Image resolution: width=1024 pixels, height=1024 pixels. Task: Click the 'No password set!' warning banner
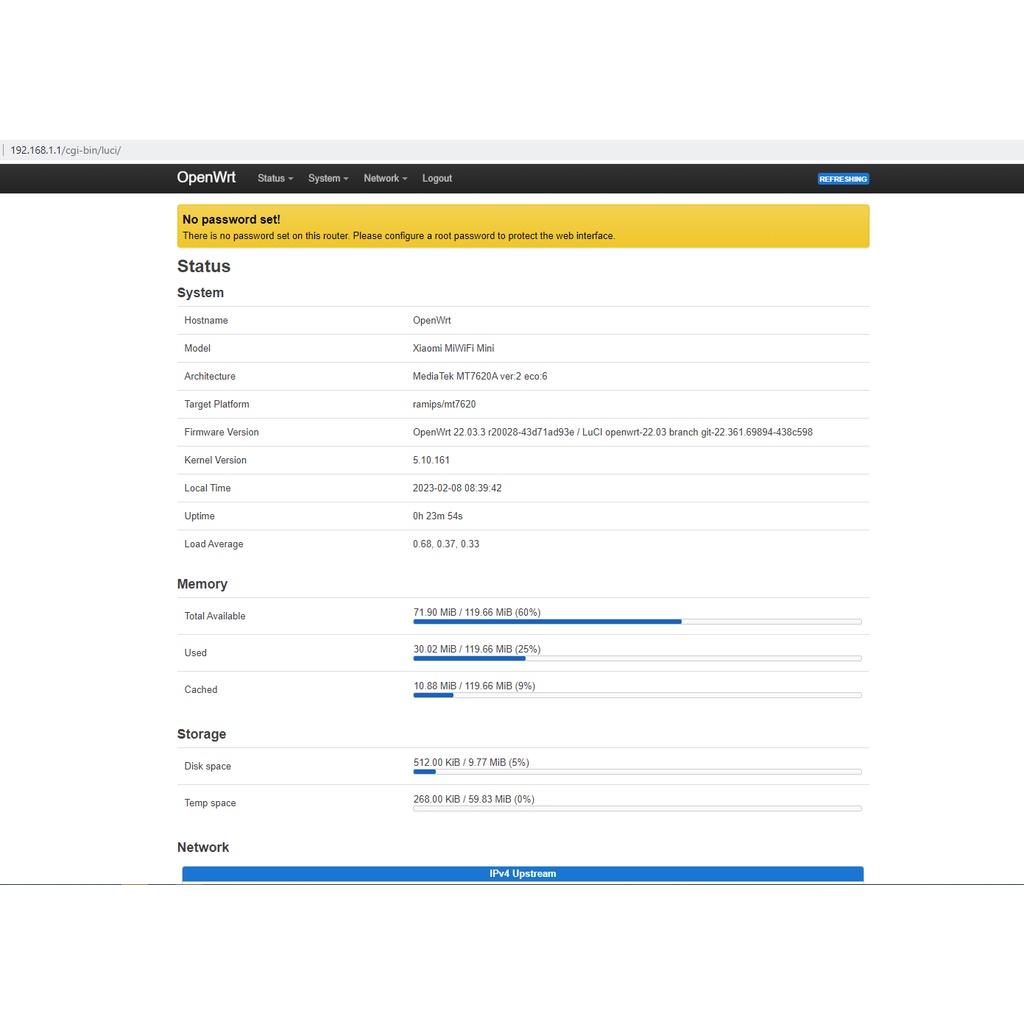point(523,226)
